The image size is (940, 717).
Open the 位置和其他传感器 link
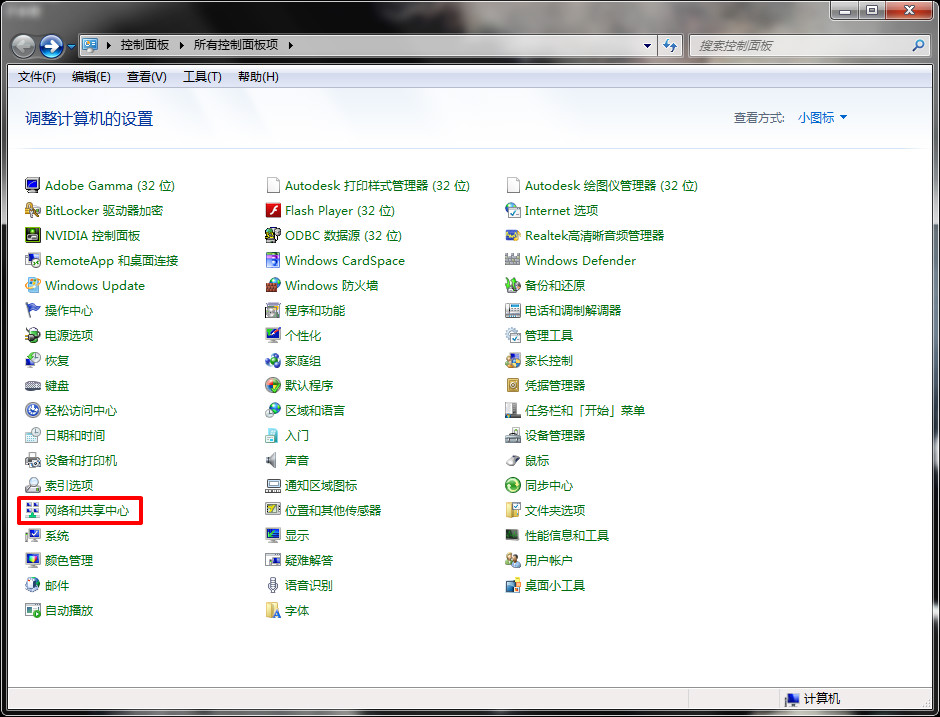coord(333,510)
